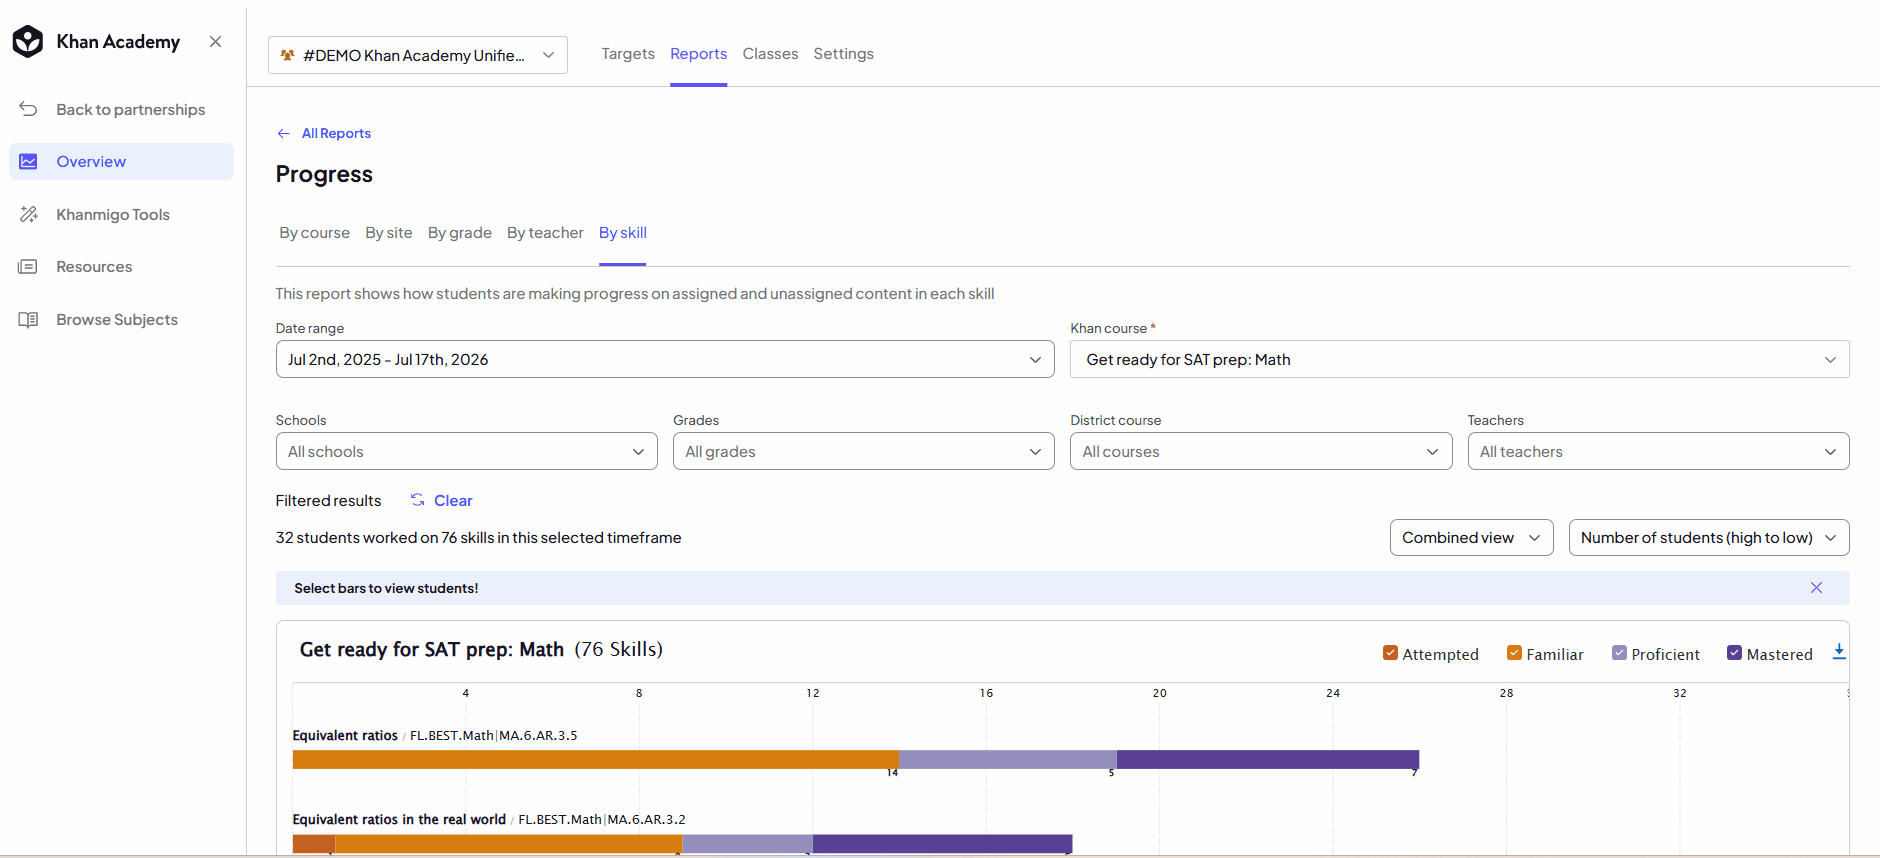This screenshot has height=858, width=1880.
Task: Uncheck the Attempted checkbox
Action: pyautogui.click(x=1390, y=653)
